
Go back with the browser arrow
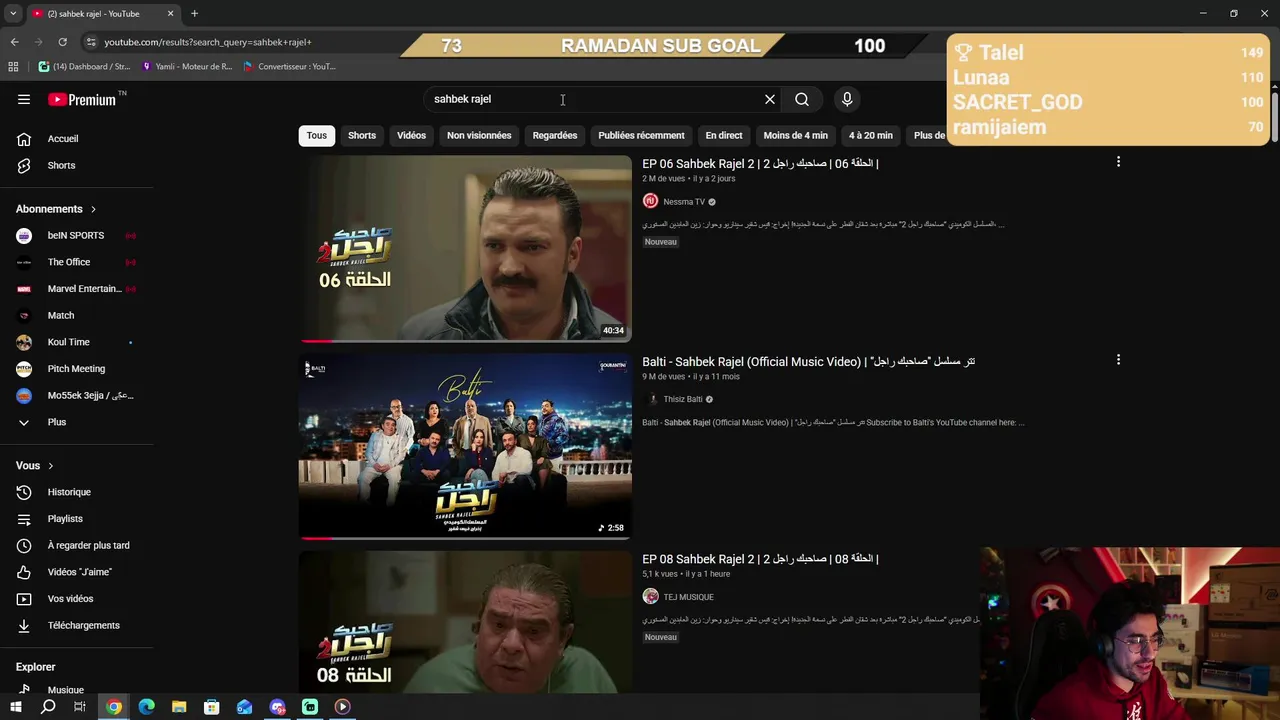(14, 42)
